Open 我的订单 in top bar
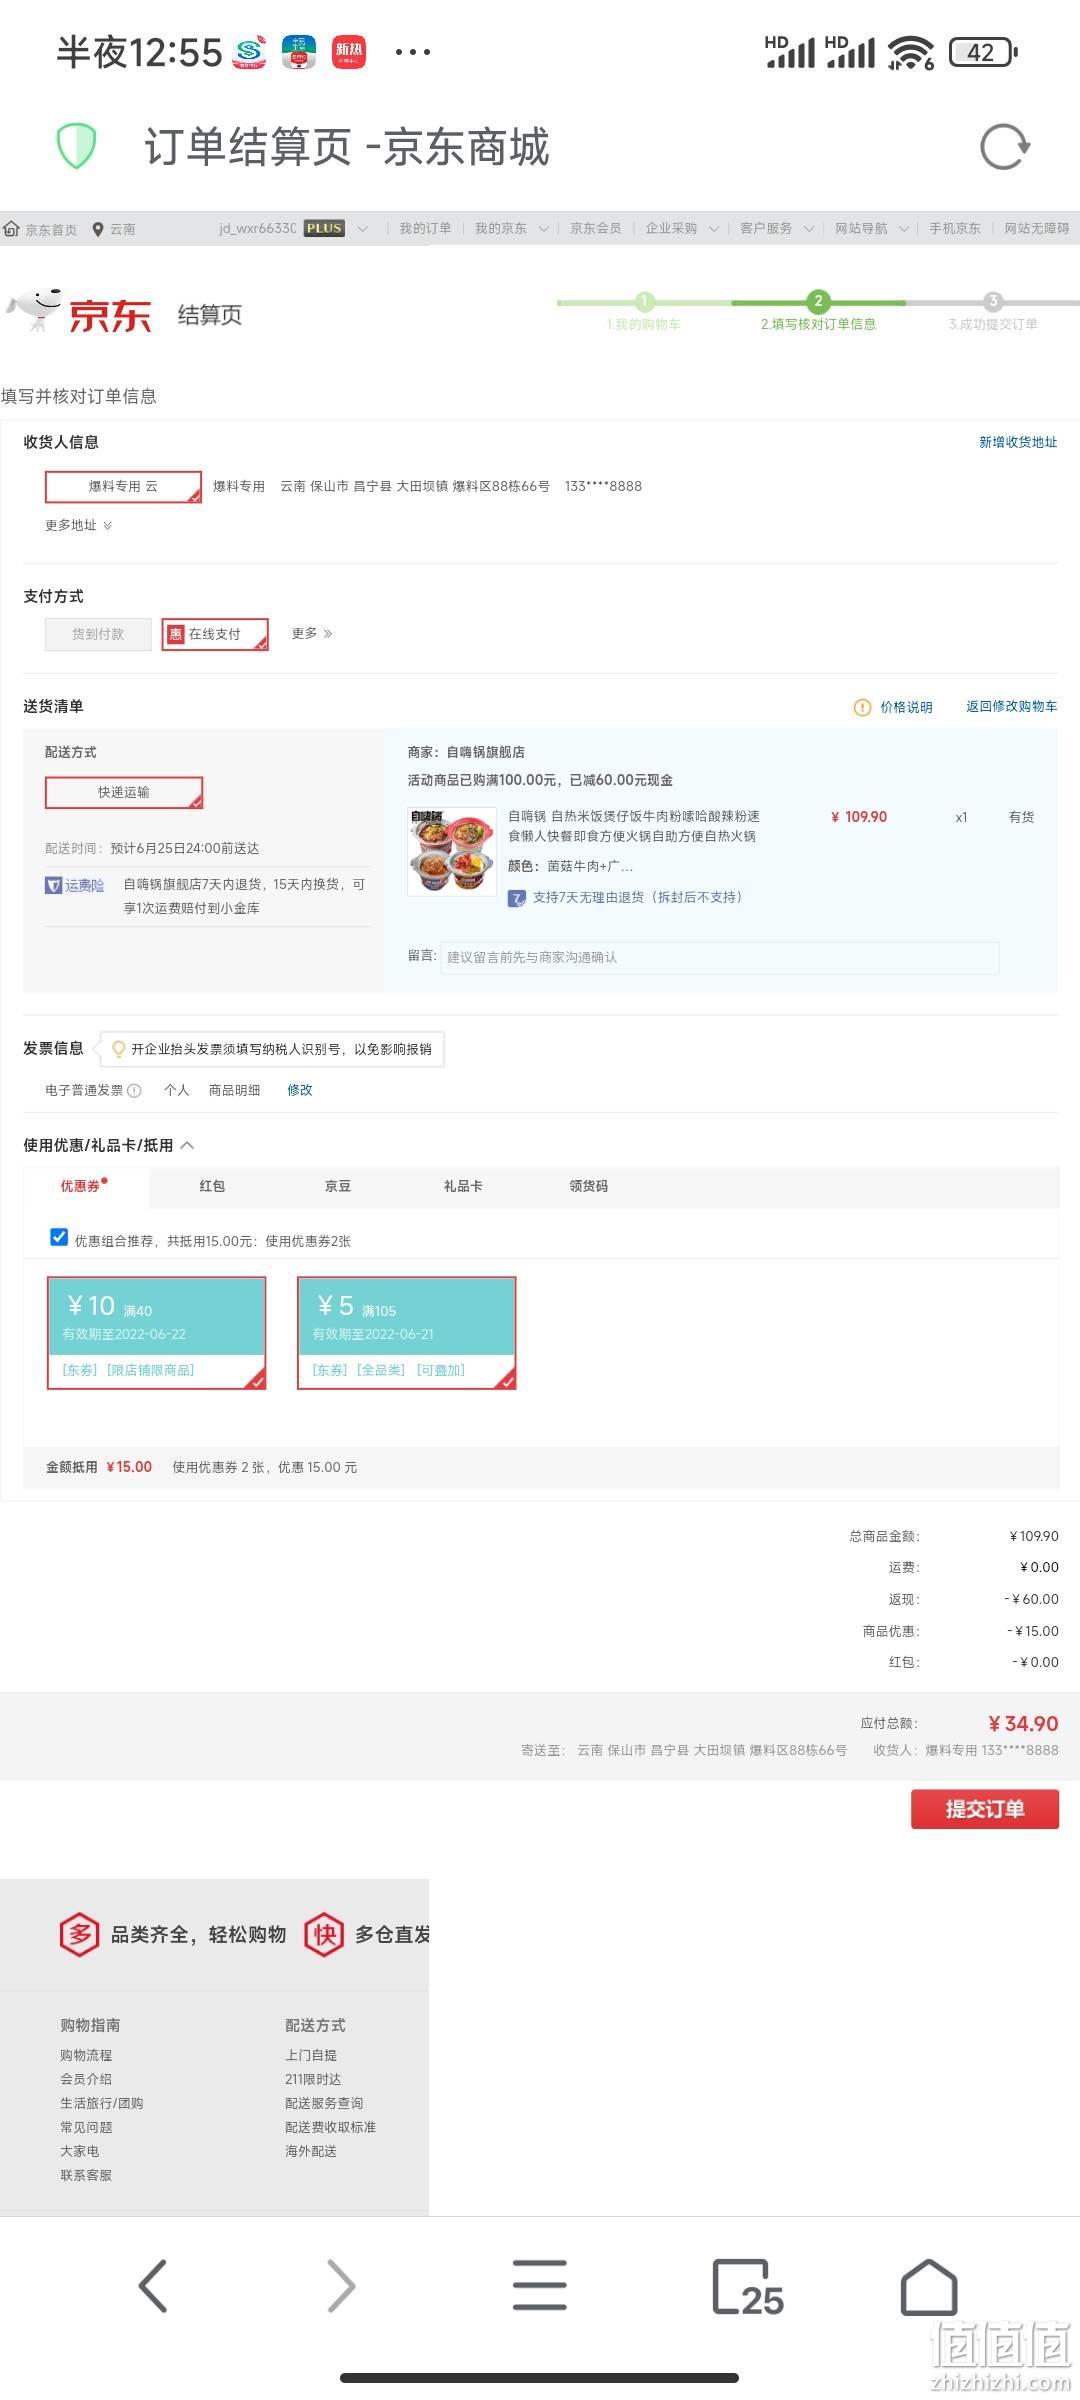 [x=425, y=229]
